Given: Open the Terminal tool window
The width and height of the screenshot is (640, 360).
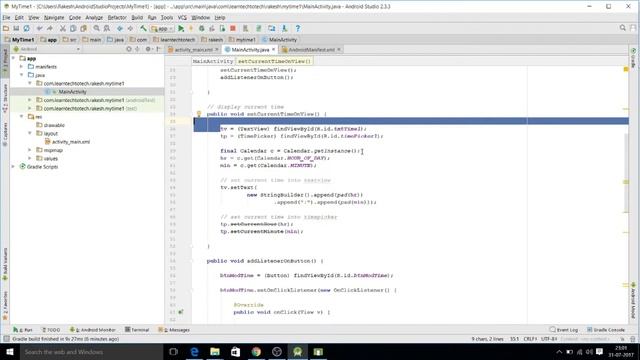Looking at the screenshot, I should [x=137, y=329].
